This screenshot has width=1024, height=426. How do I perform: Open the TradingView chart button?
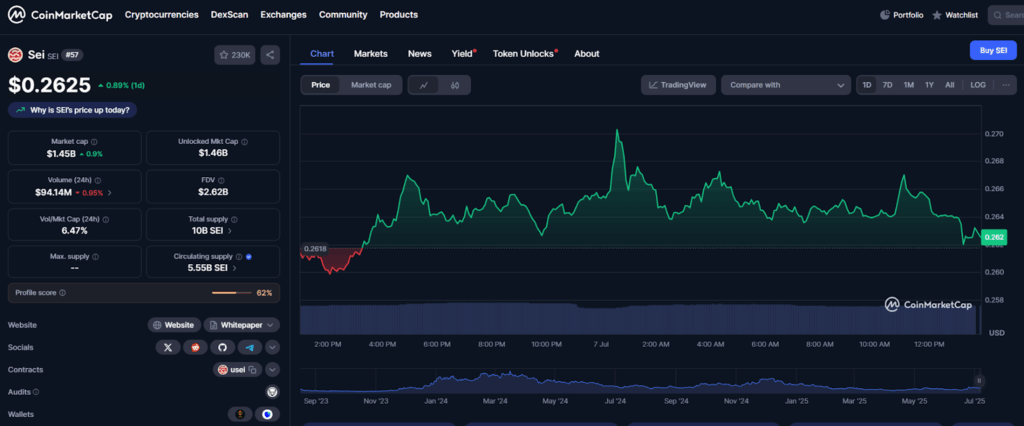pyautogui.click(x=679, y=85)
